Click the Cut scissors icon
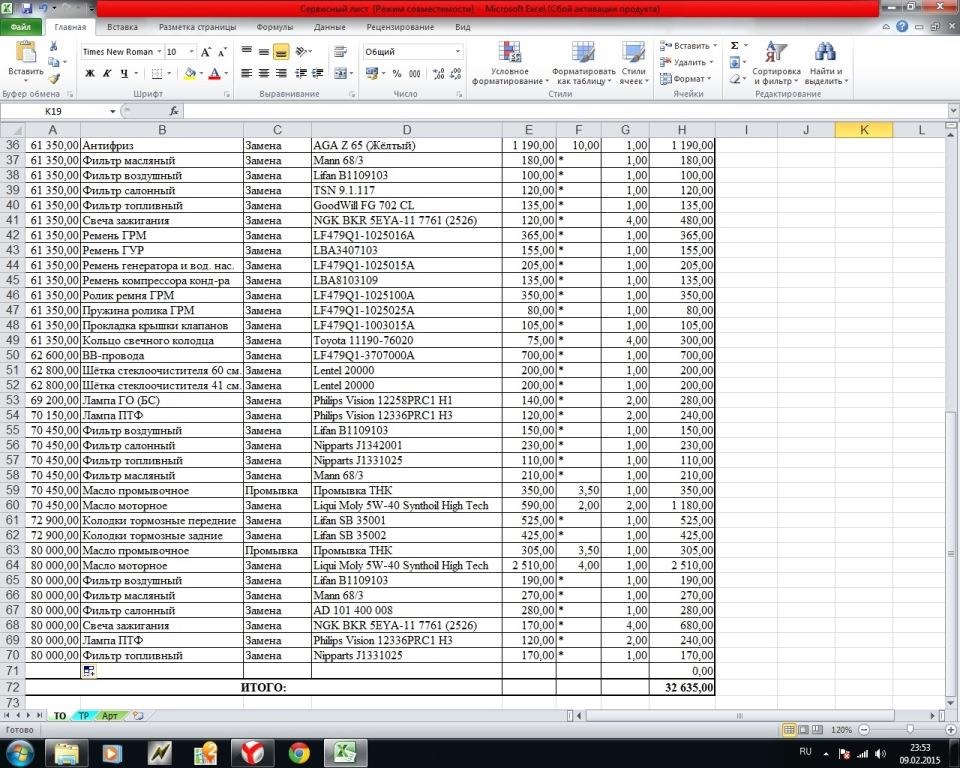 coord(53,46)
